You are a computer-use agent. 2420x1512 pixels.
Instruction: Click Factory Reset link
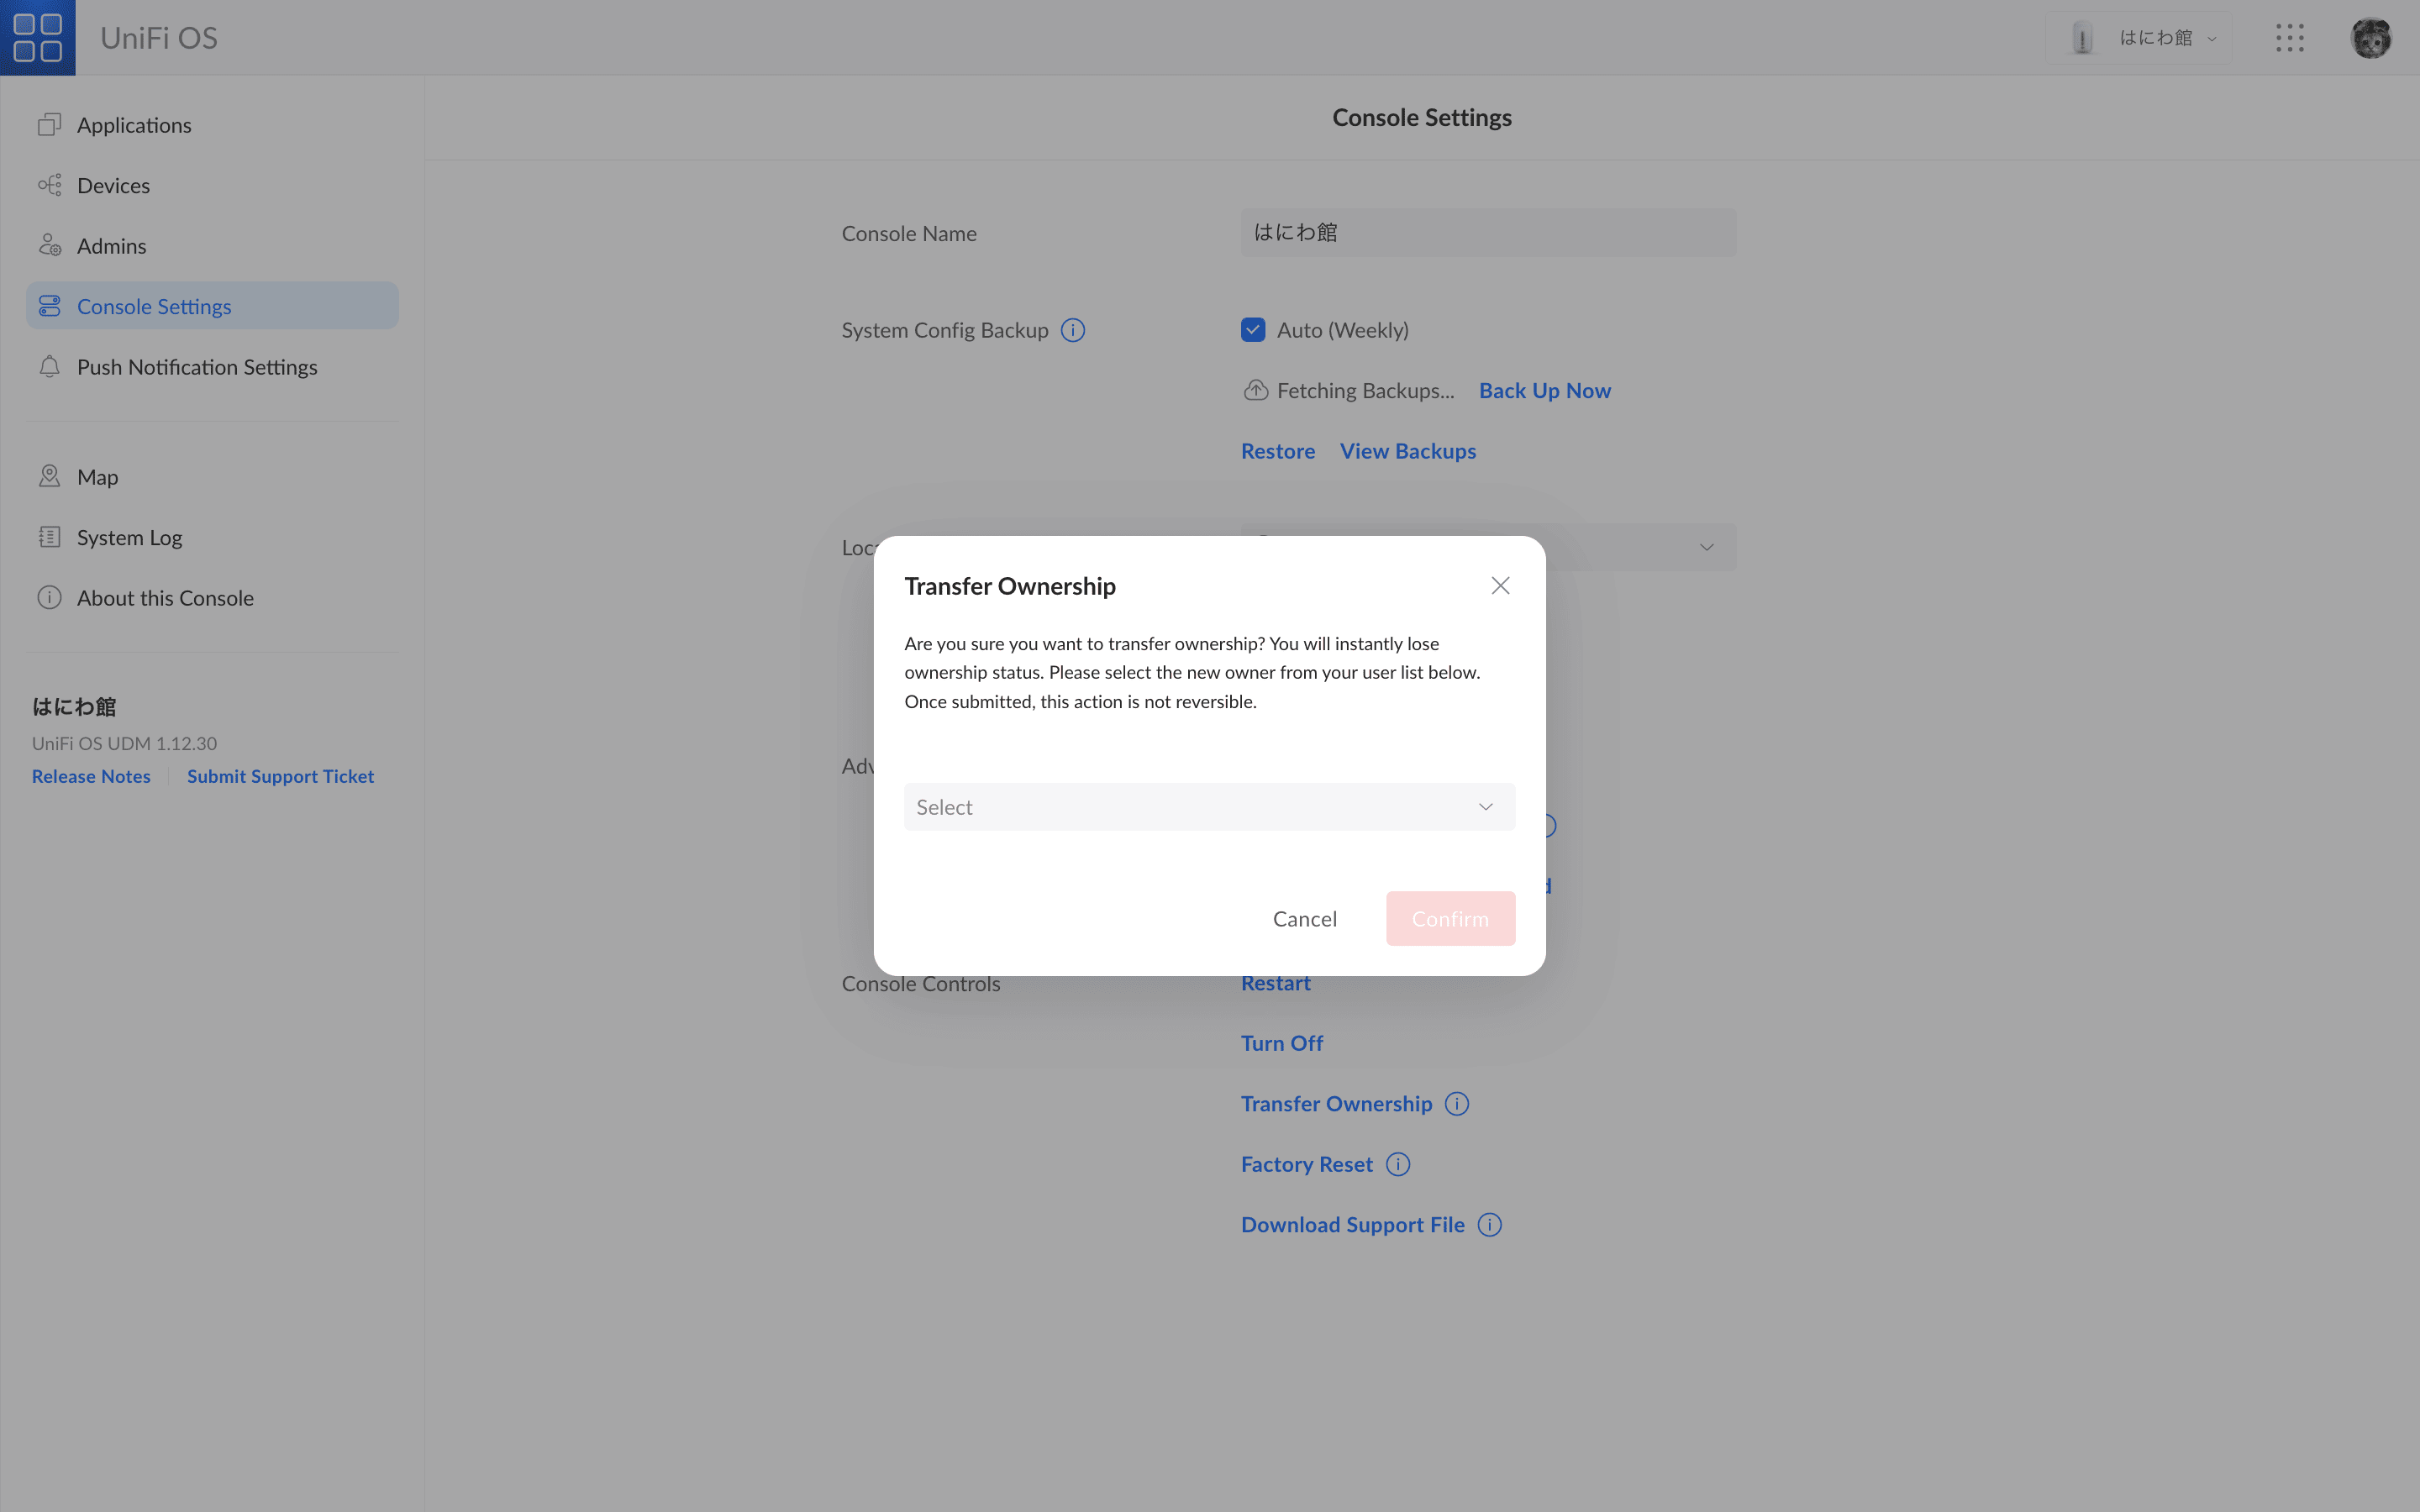tap(1306, 1164)
